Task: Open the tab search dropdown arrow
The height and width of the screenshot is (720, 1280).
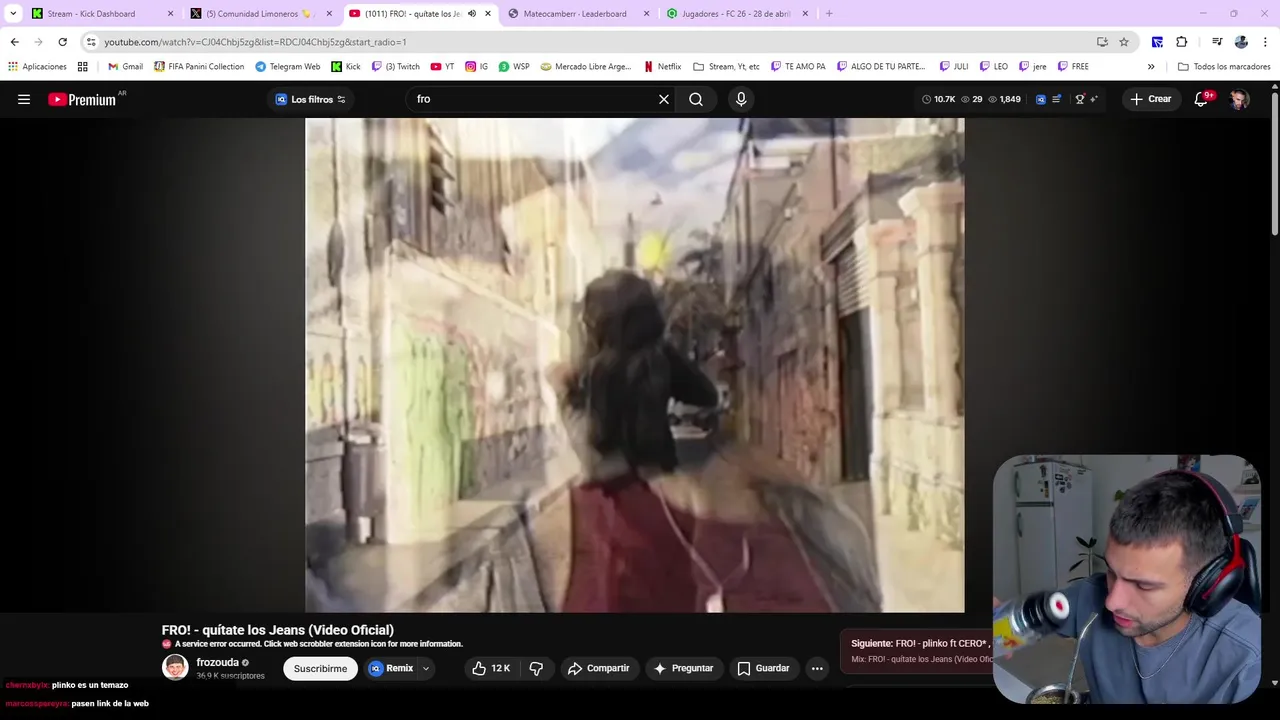Action: pos(13,14)
